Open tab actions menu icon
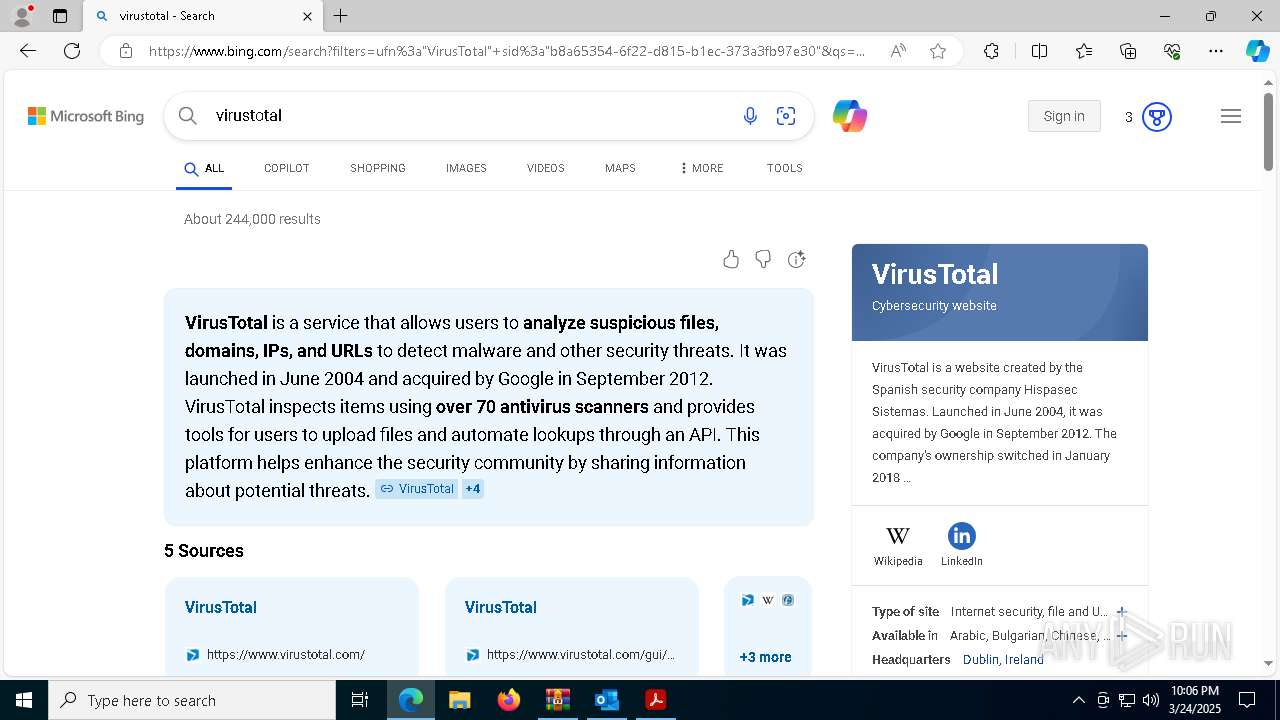 (x=60, y=16)
